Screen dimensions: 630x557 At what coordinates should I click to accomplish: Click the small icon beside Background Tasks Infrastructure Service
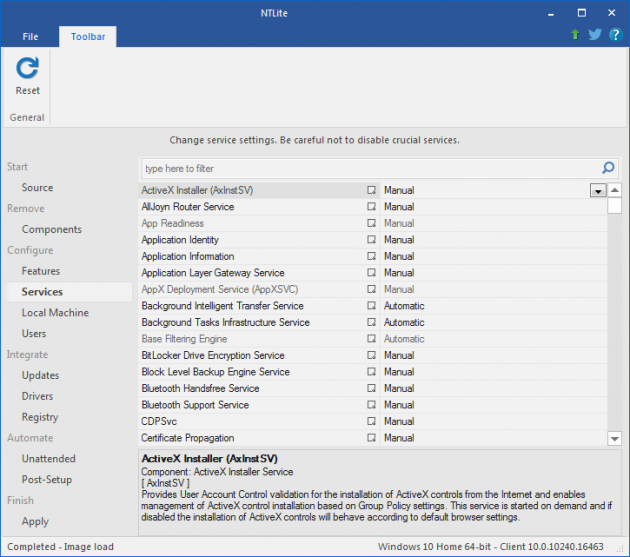pos(371,322)
